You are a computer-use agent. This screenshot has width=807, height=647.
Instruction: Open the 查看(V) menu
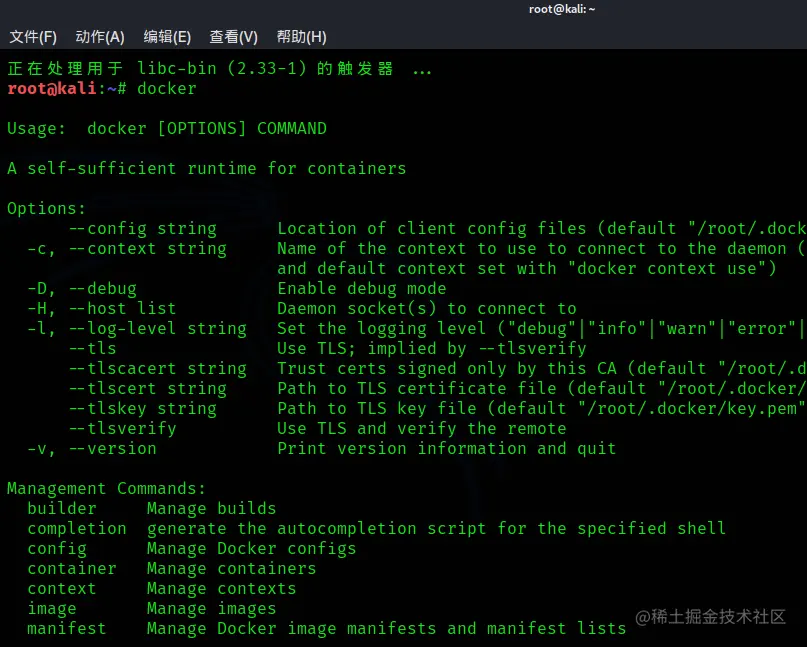click(234, 37)
